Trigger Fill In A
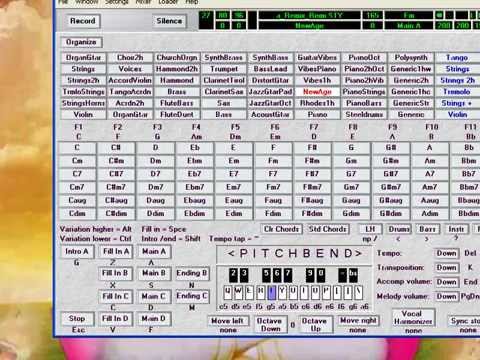 pos(116,251)
